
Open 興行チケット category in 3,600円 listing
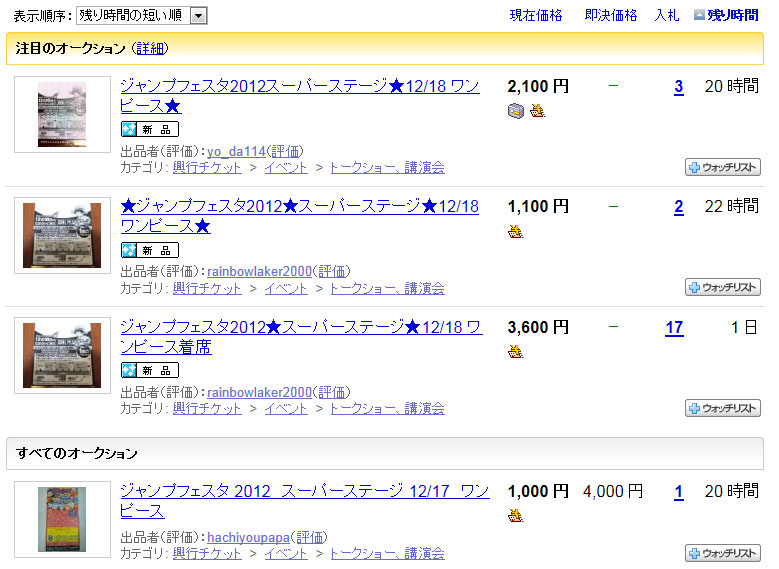(207, 408)
